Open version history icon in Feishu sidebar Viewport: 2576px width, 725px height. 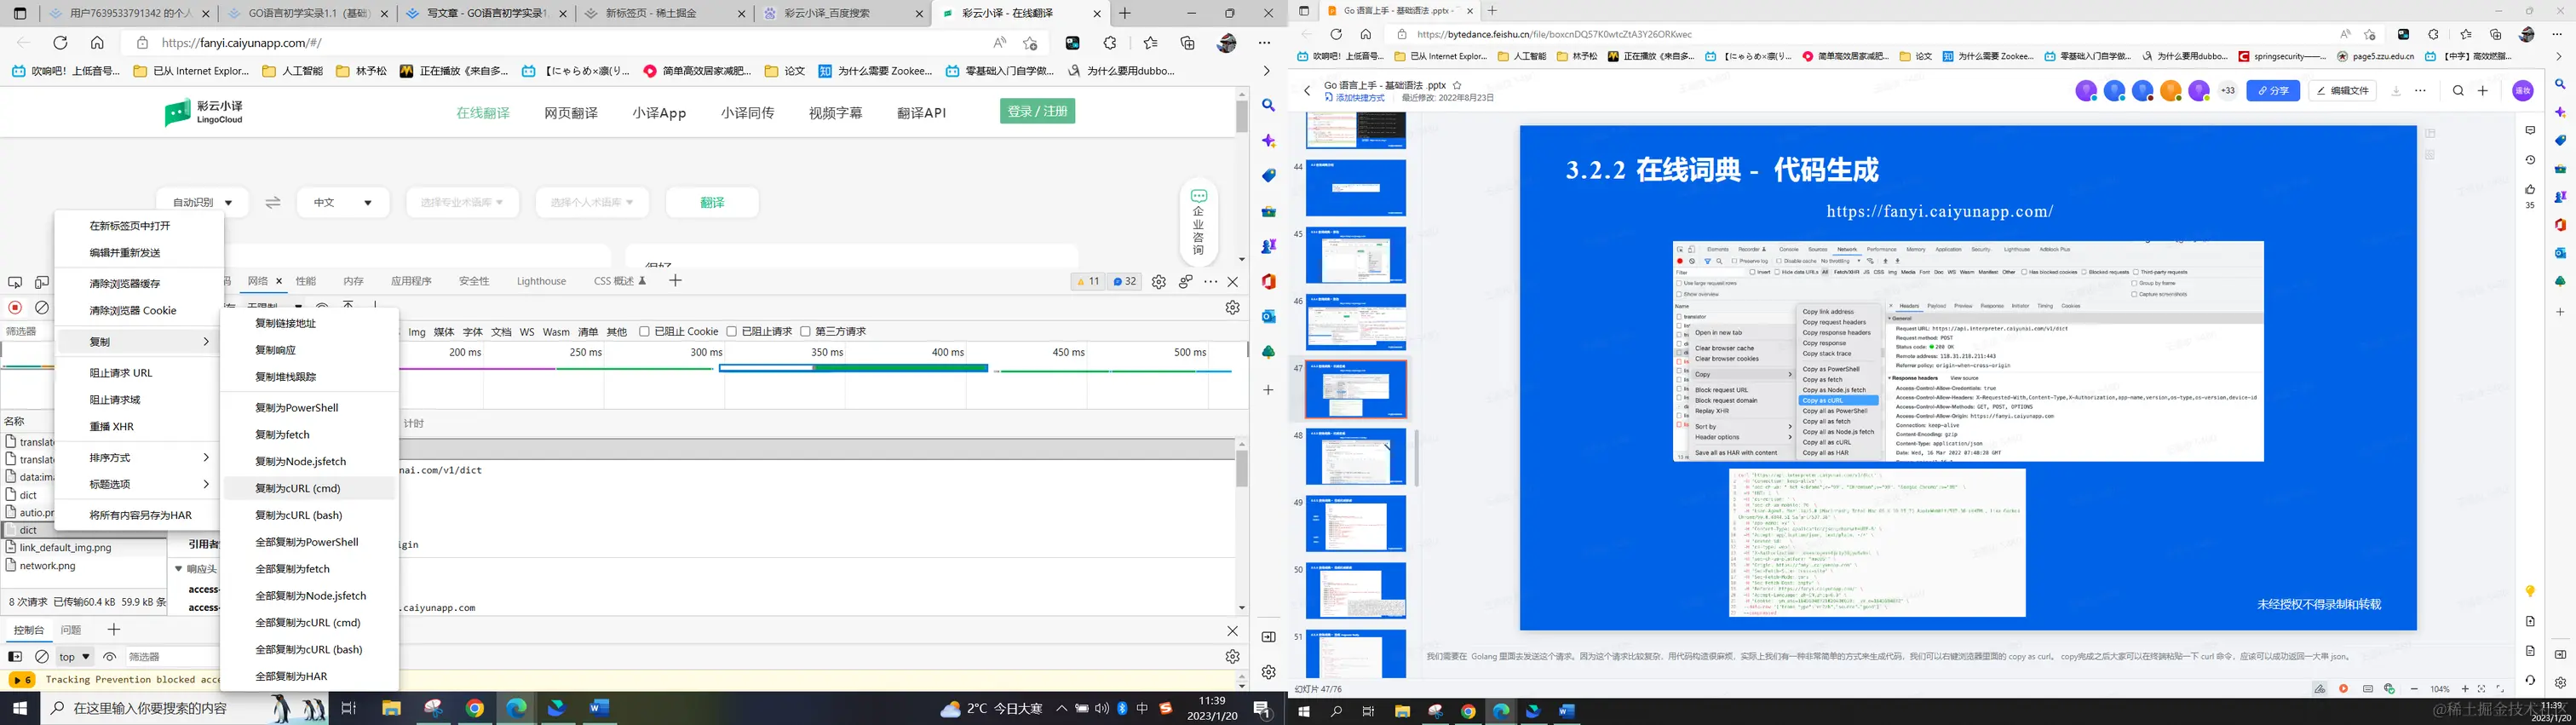click(x=2530, y=160)
